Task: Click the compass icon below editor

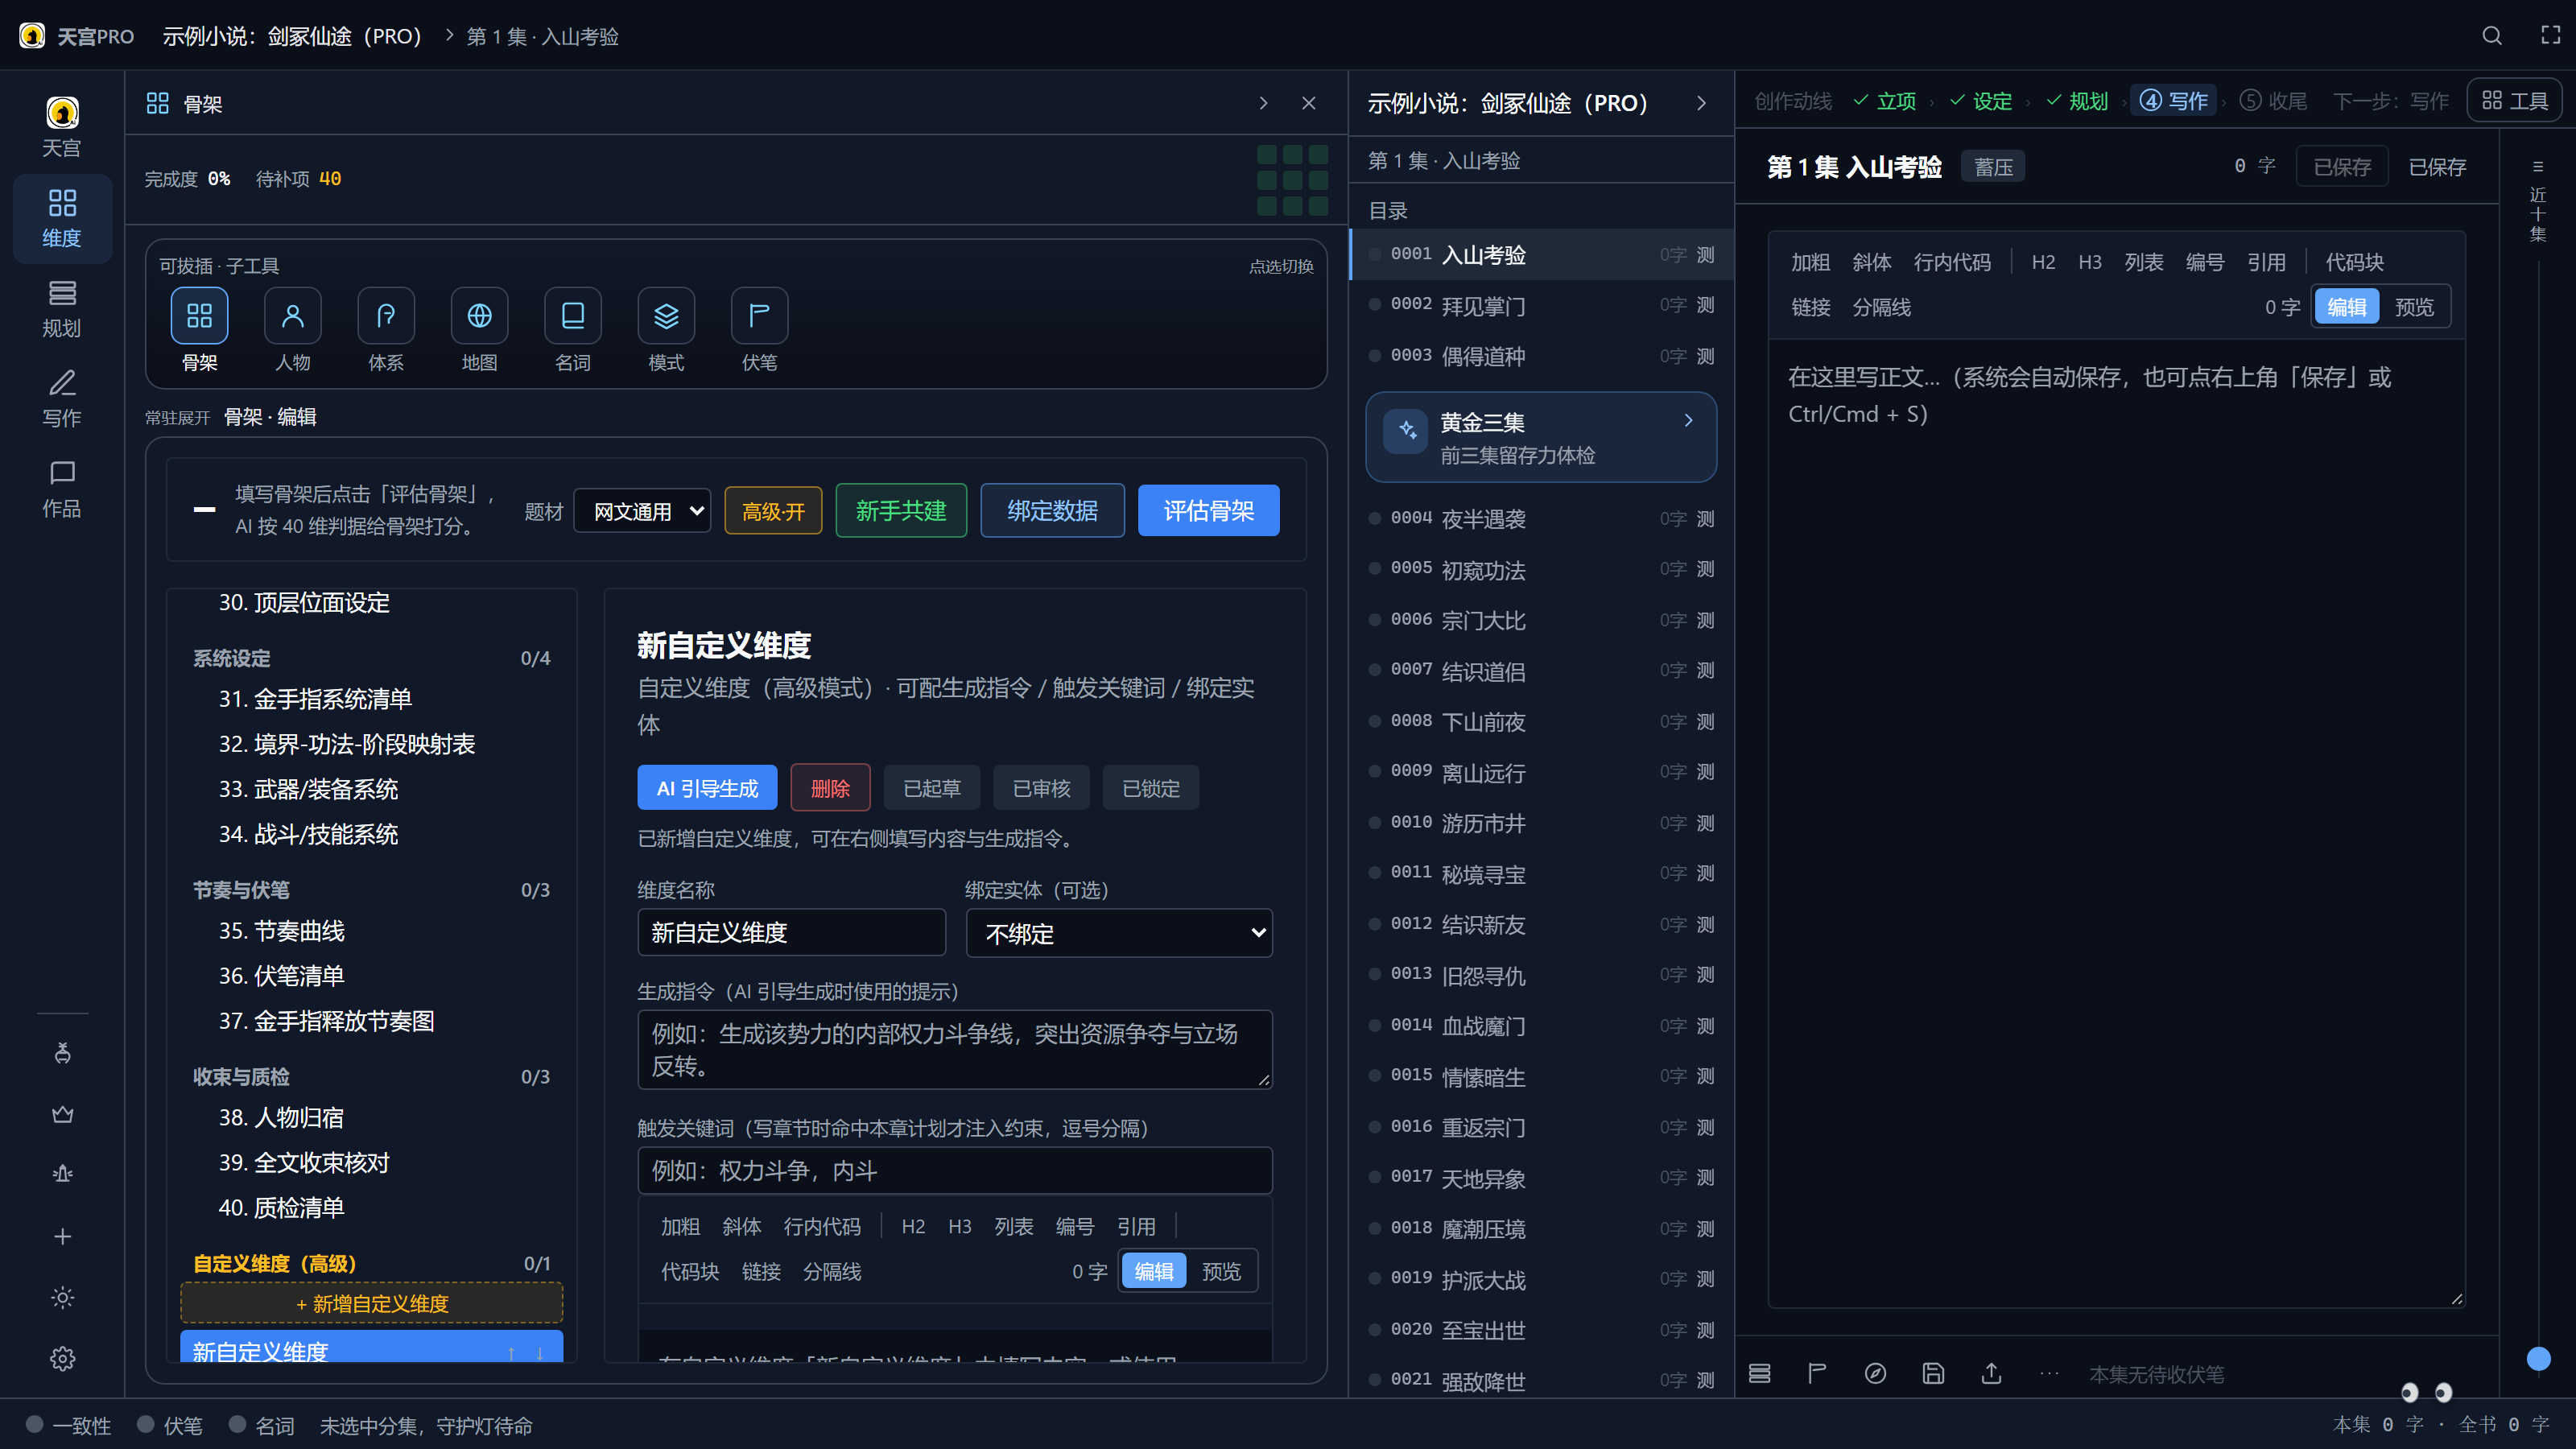Action: coord(1875,1373)
